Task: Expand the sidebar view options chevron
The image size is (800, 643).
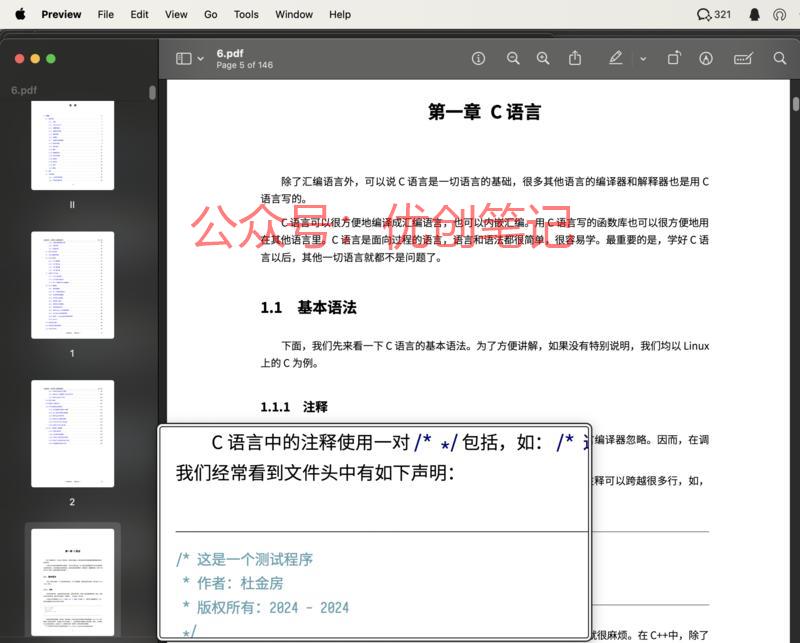Action: [x=201, y=59]
